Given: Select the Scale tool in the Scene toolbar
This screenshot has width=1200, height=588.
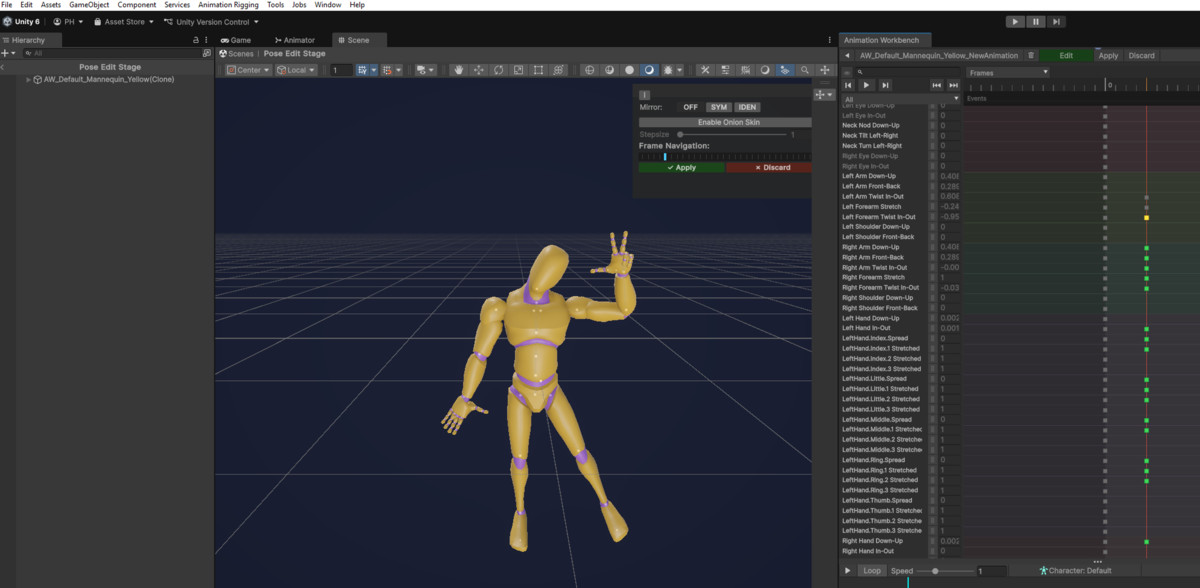Looking at the screenshot, I should (517, 69).
